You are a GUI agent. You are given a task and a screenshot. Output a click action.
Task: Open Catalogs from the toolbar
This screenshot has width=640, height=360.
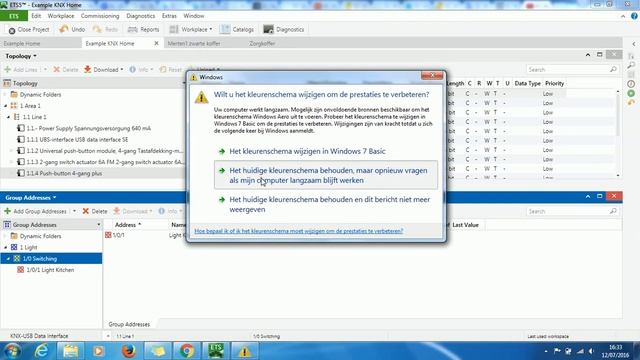point(237,29)
